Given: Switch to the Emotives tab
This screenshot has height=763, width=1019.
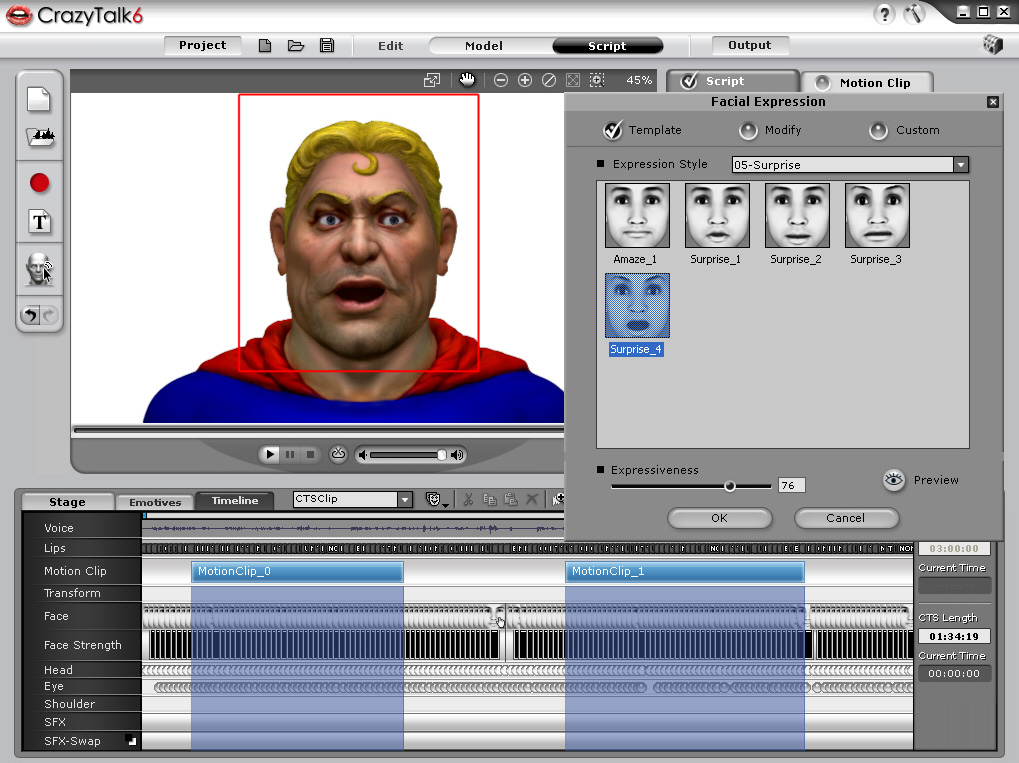Looking at the screenshot, I should (155, 502).
